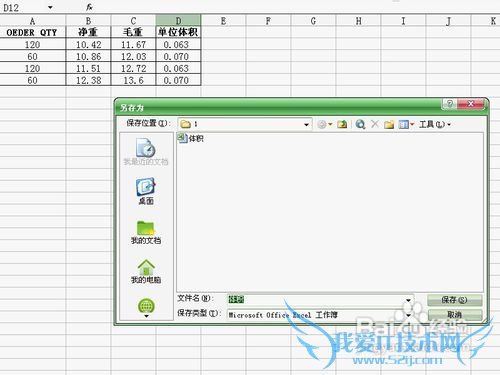Click the Name Box showing D12
Screen dimensions: 500x375
point(23,7)
